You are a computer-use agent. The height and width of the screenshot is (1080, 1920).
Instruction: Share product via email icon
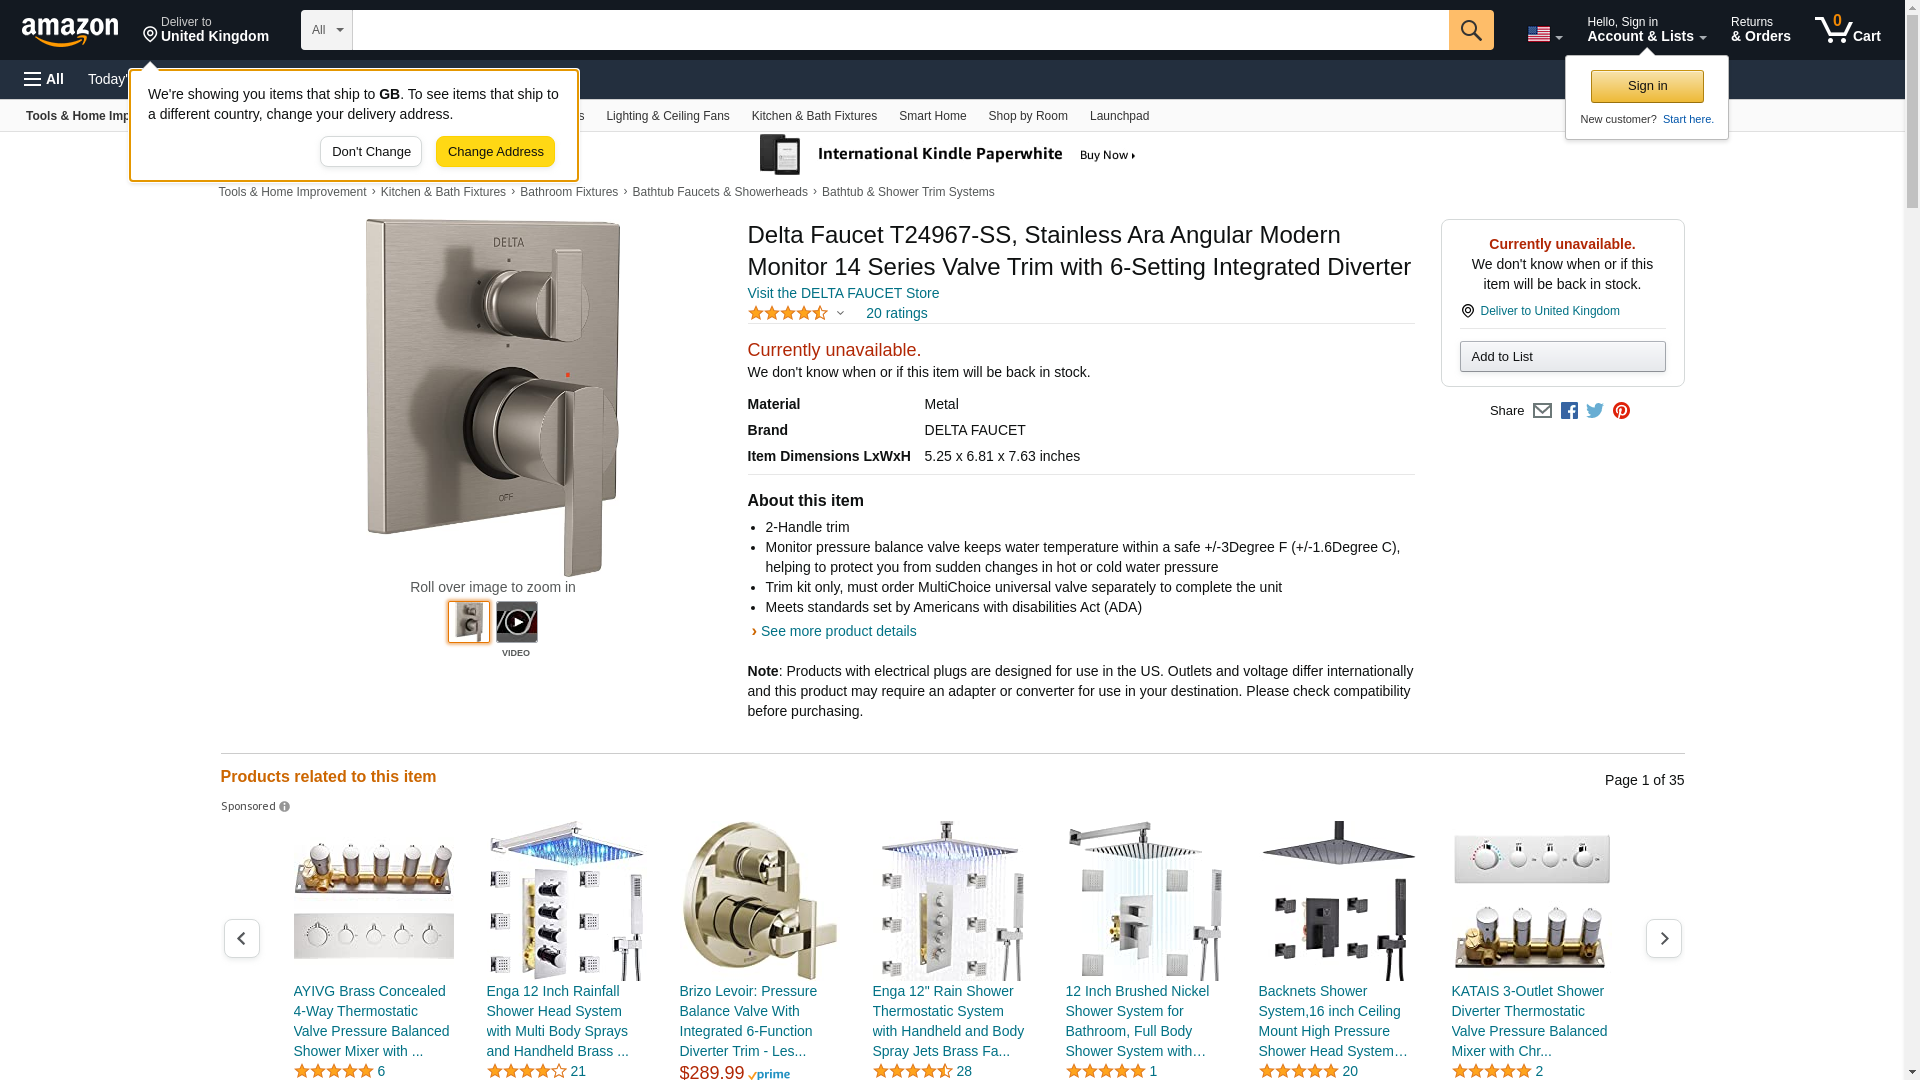pyautogui.click(x=1542, y=411)
